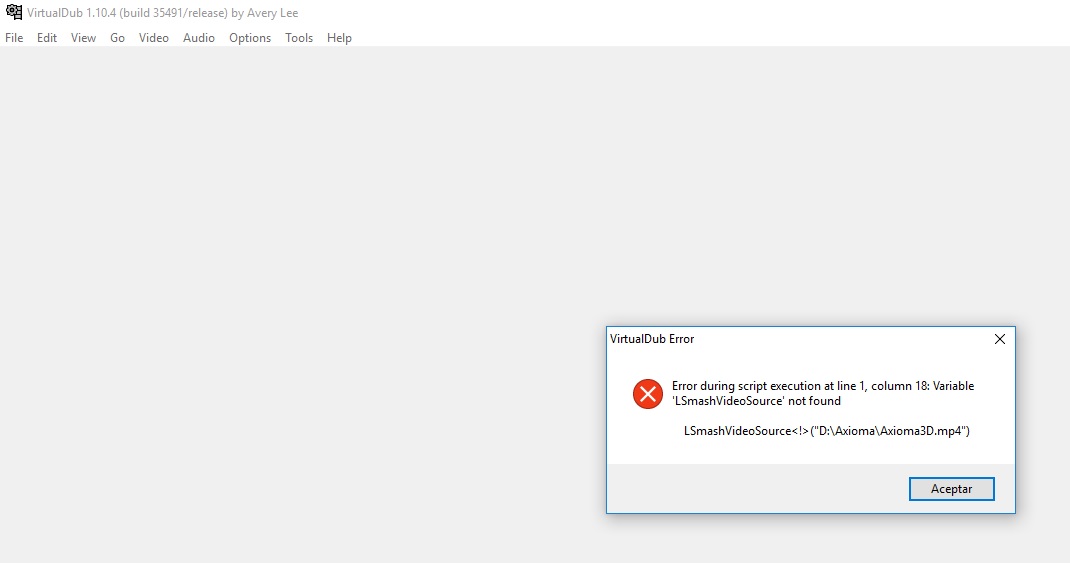Open the Go menu
The width and height of the screenshot is (1070, 563).
coord(117,38)
